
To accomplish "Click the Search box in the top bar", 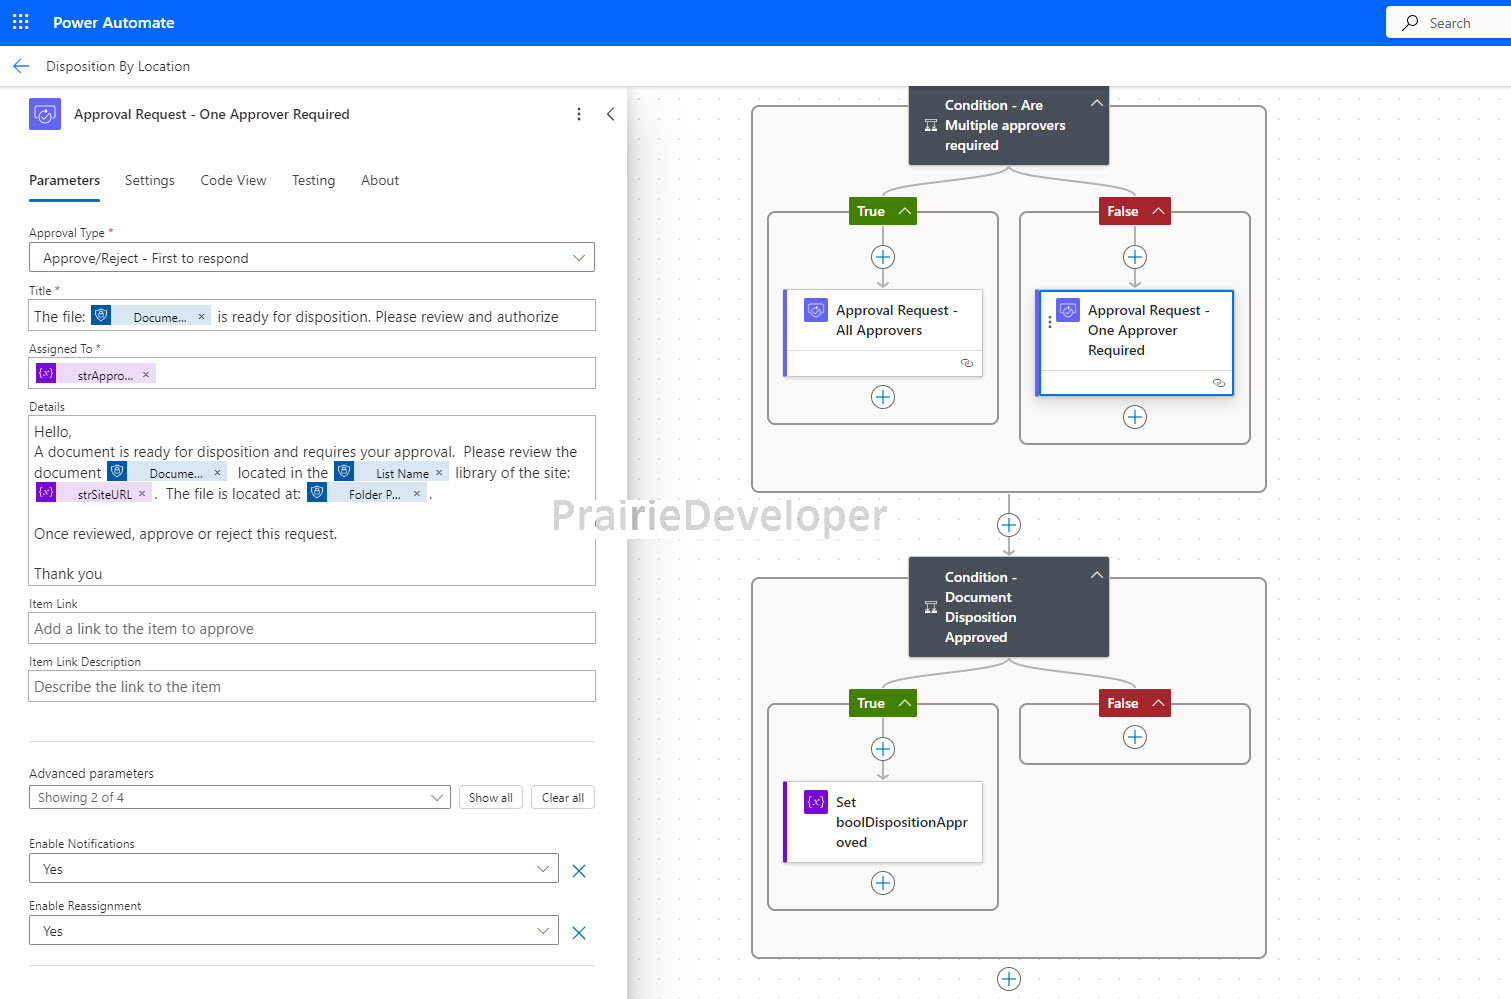I will pos(1449,22).
